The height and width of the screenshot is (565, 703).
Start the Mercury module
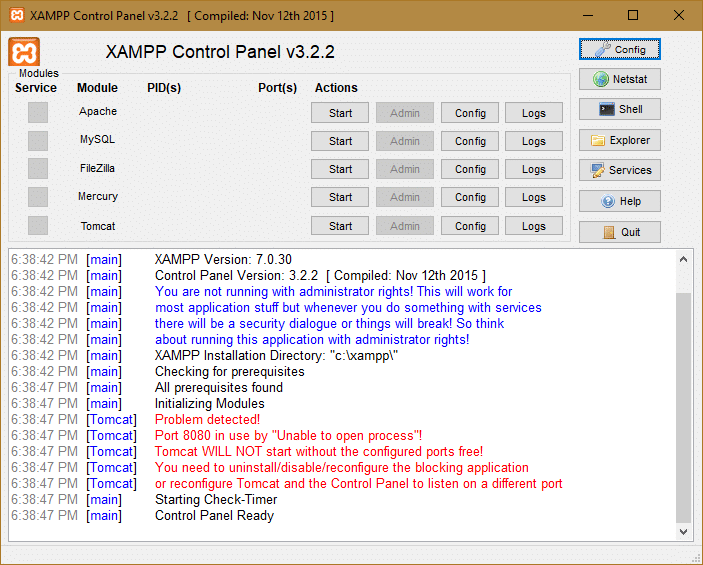340,197
